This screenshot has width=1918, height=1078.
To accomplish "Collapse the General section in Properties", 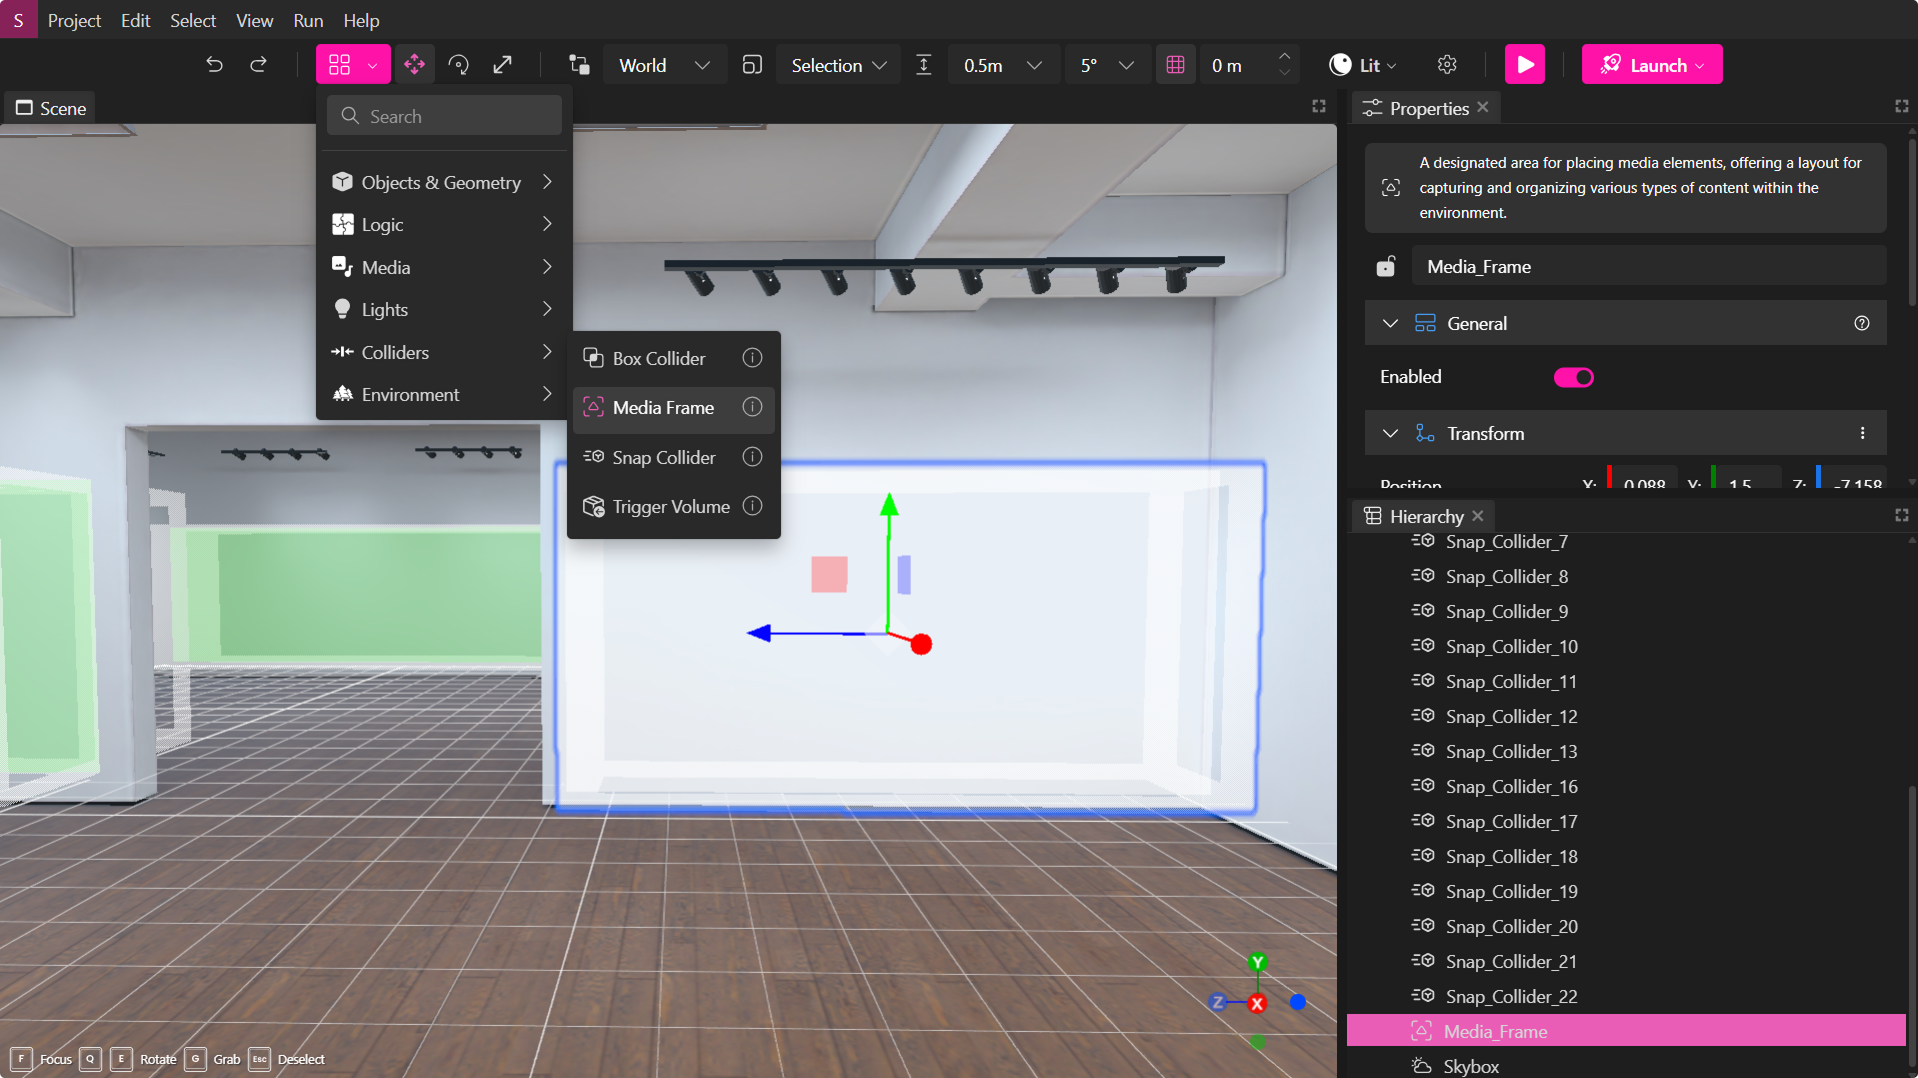I will [1389, 322].
